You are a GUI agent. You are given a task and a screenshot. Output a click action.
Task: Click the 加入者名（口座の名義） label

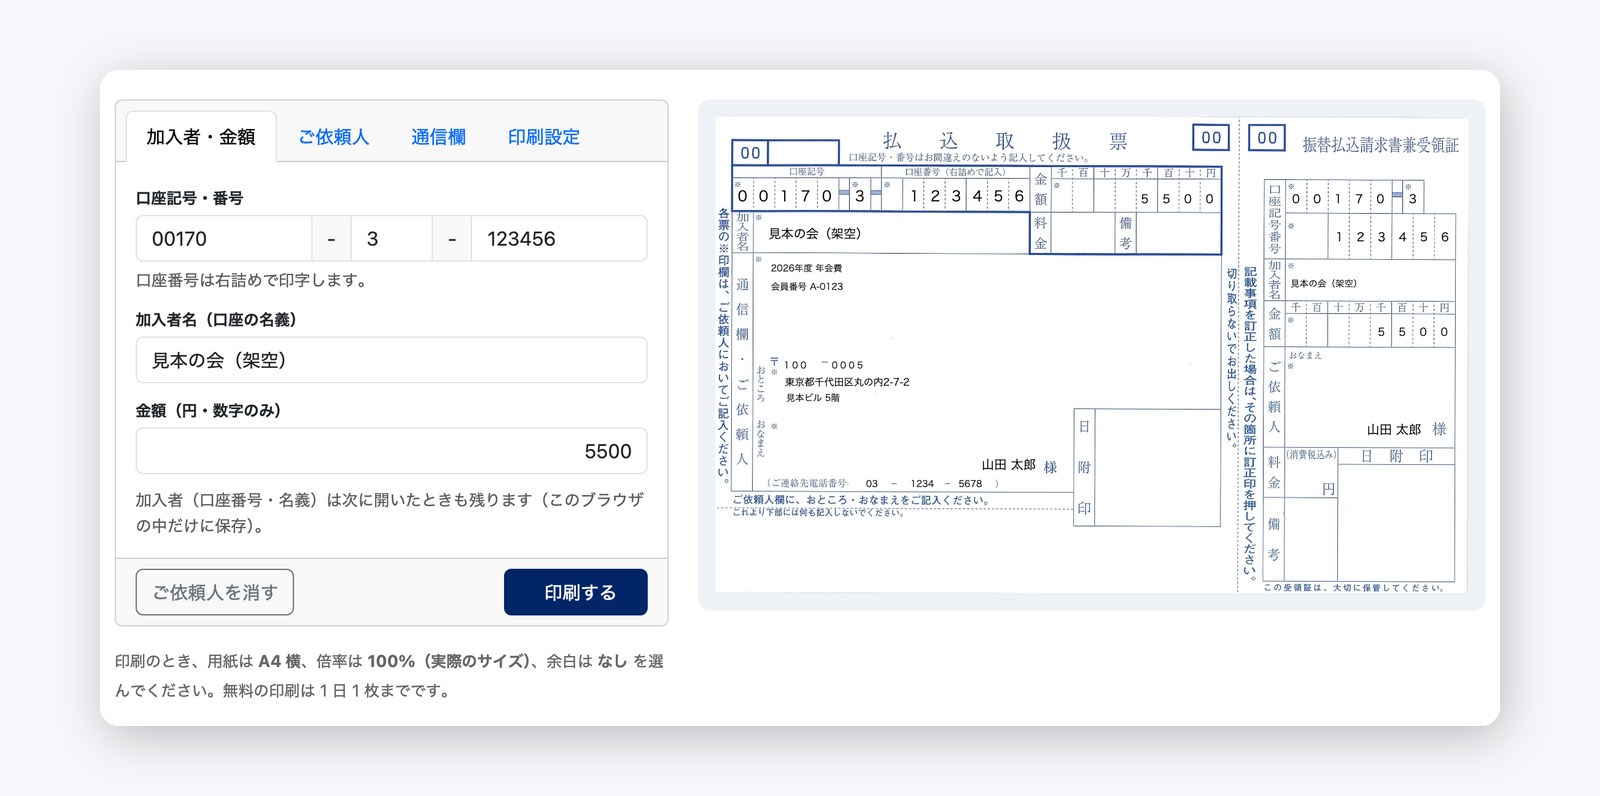(x=216, y=319)
